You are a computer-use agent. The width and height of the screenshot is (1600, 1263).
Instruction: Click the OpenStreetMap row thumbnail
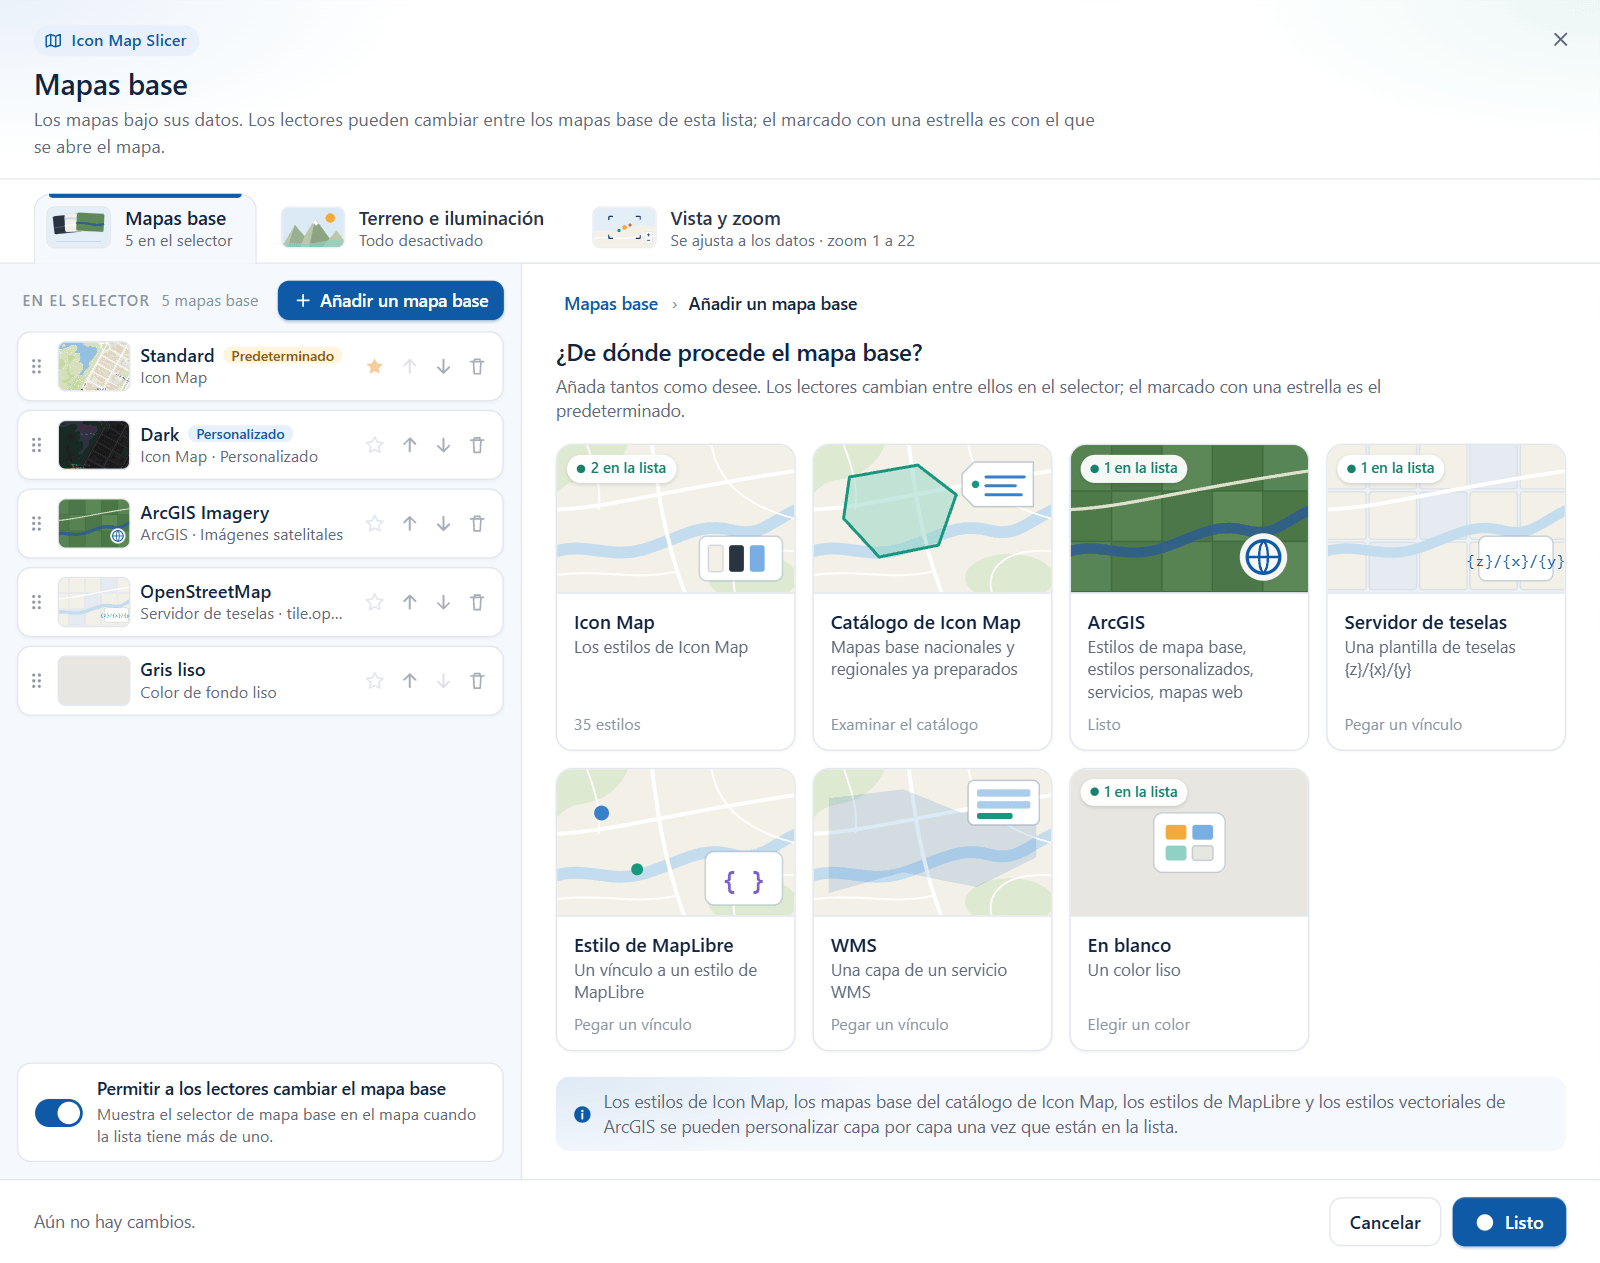(x=94, y=602)
